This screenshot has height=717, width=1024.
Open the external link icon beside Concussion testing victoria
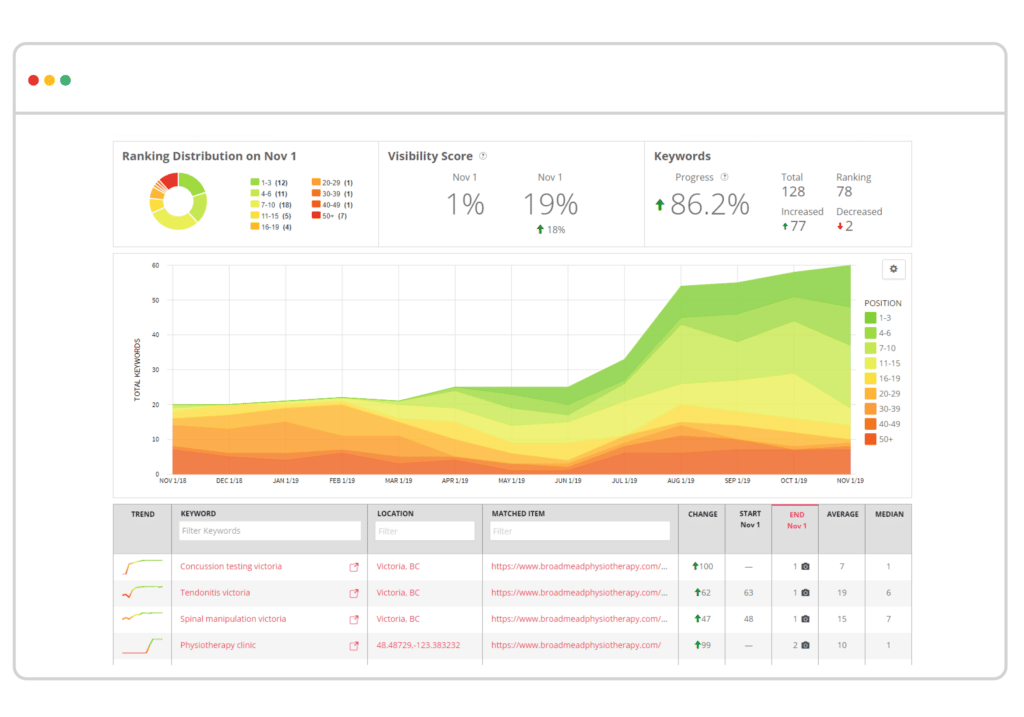click(354, 566)
